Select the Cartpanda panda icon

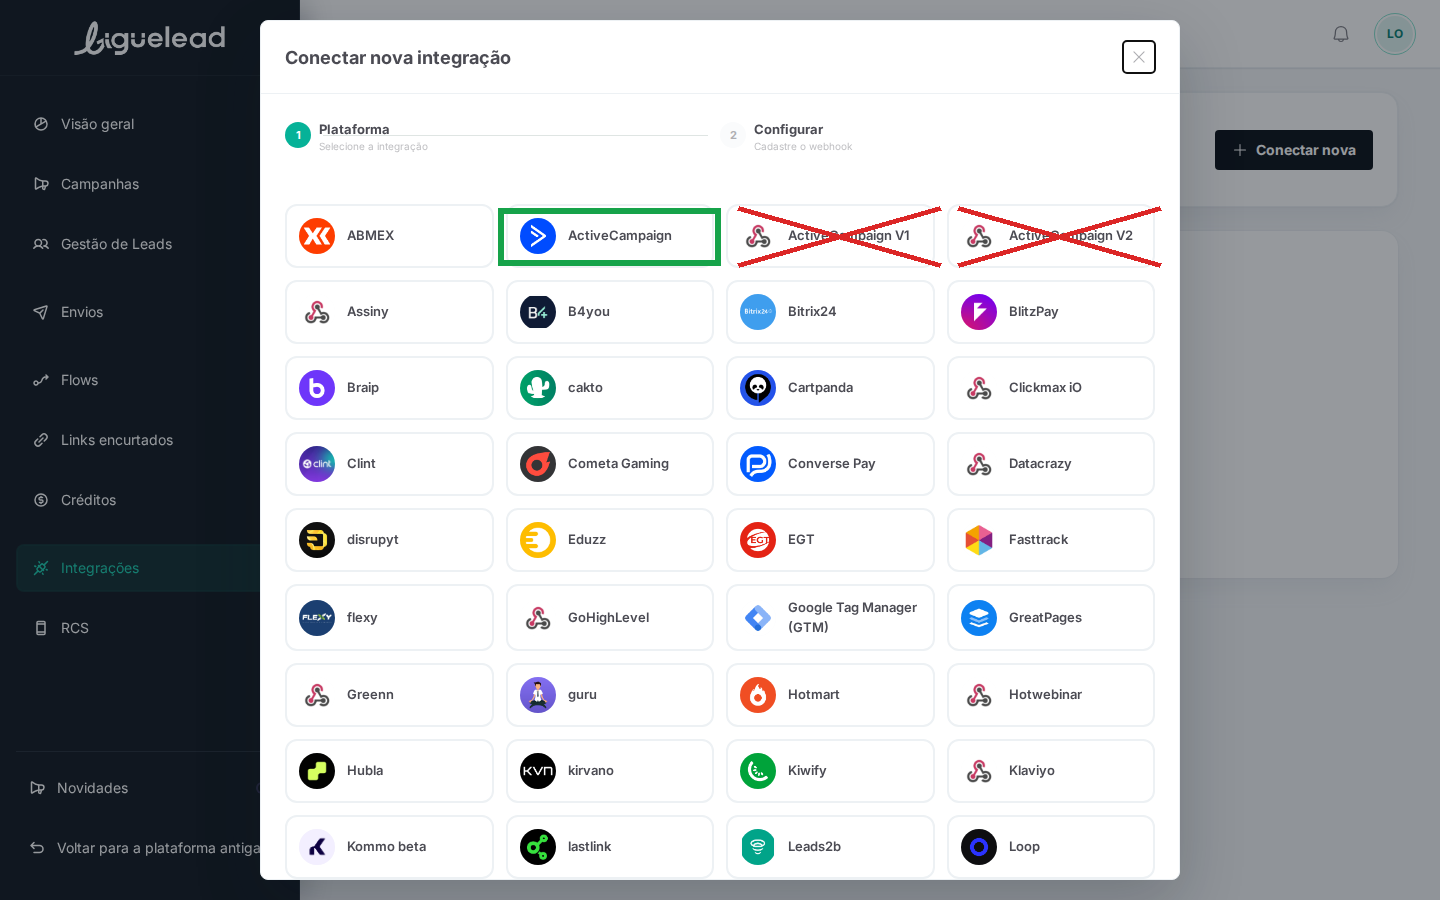pos(758,388)
